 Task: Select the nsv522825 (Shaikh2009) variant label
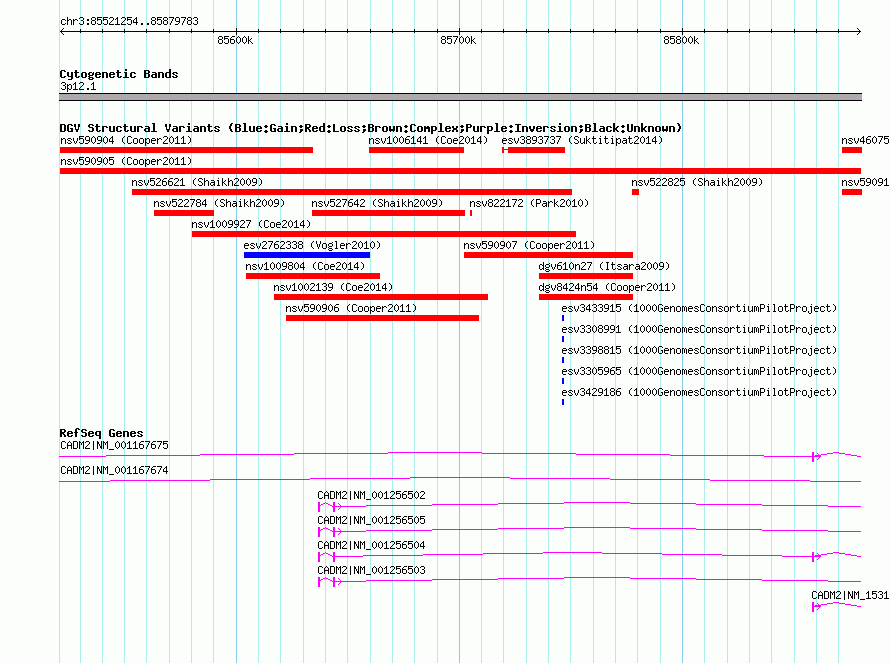click(697, 182)
